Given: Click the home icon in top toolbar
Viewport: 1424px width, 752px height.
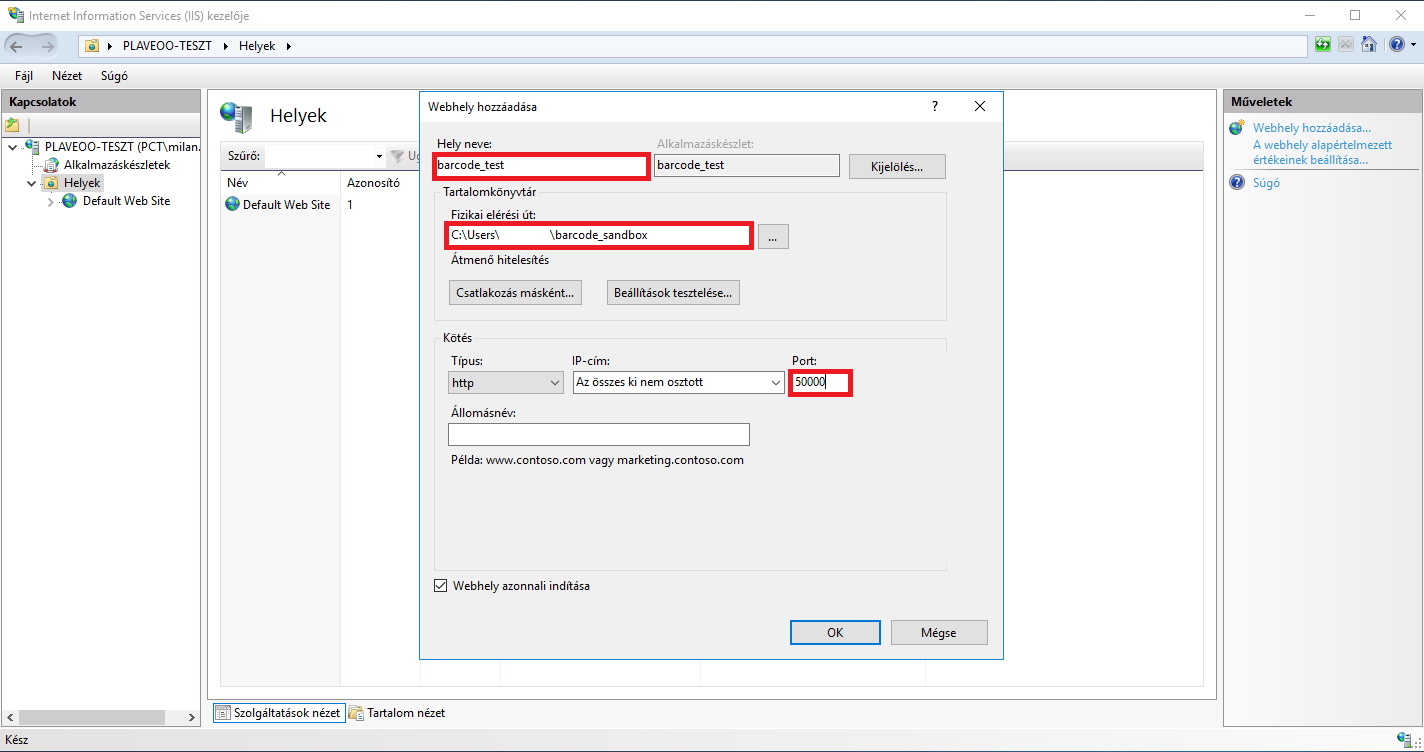Looking at the screenshot, I should 1369,45.
